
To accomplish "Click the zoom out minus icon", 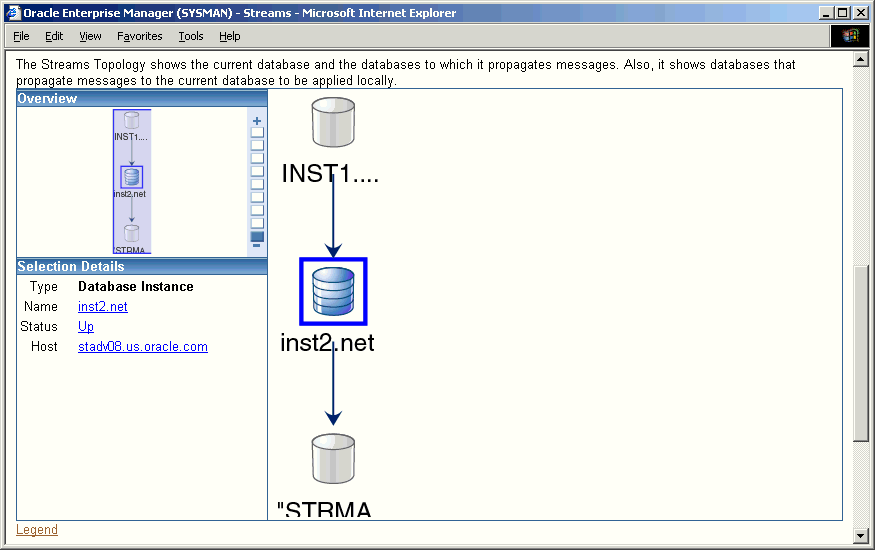I will pos(257,246).
